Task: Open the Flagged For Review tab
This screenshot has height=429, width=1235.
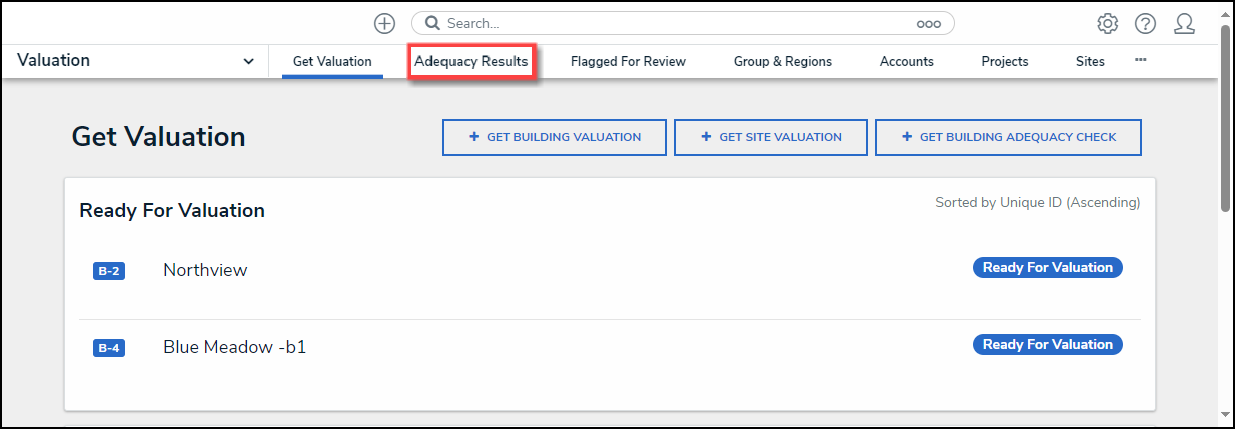Action: pyautogui.click(x=628, y=62)
